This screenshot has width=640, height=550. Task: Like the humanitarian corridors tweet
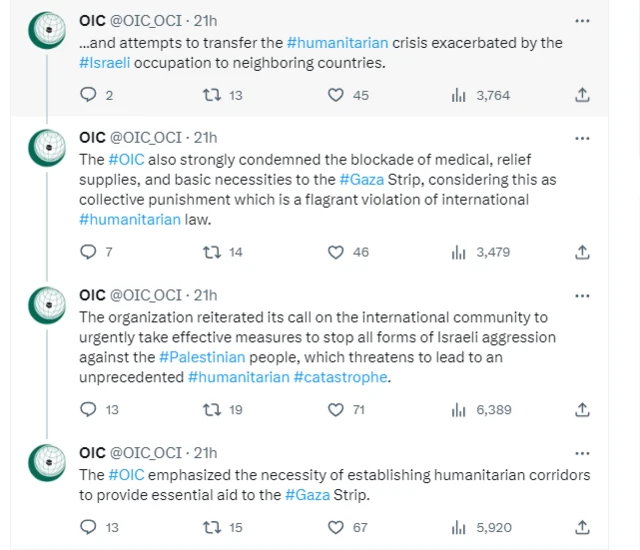point(337,527)
